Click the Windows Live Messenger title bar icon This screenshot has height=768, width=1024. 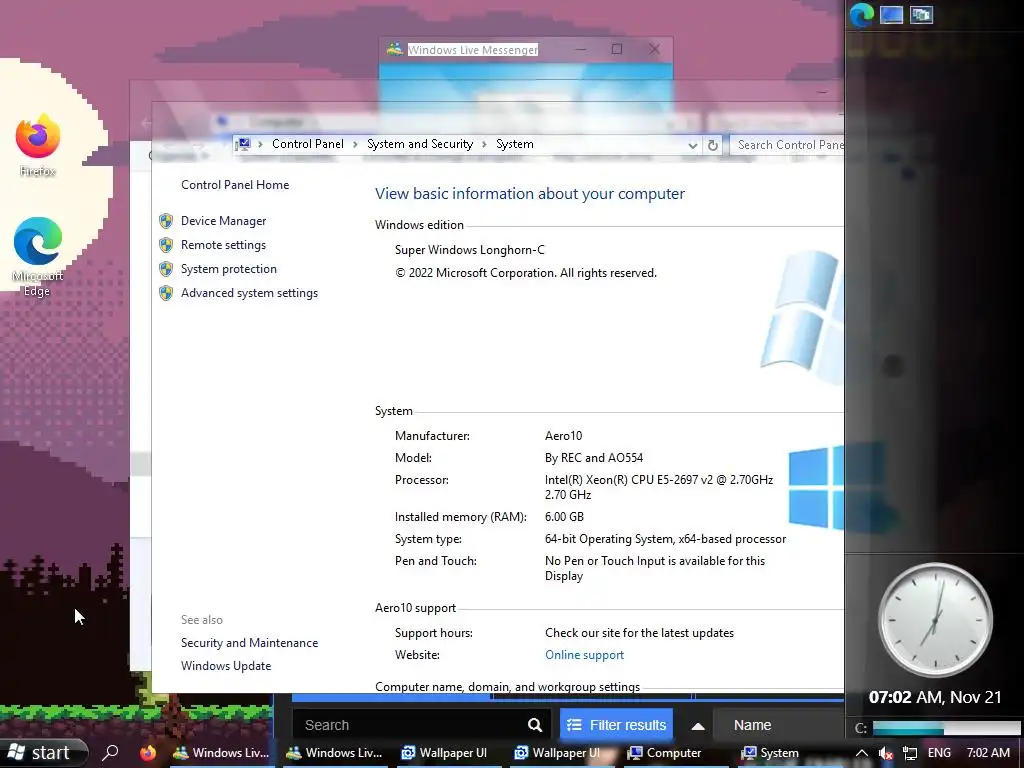point(394,50)
